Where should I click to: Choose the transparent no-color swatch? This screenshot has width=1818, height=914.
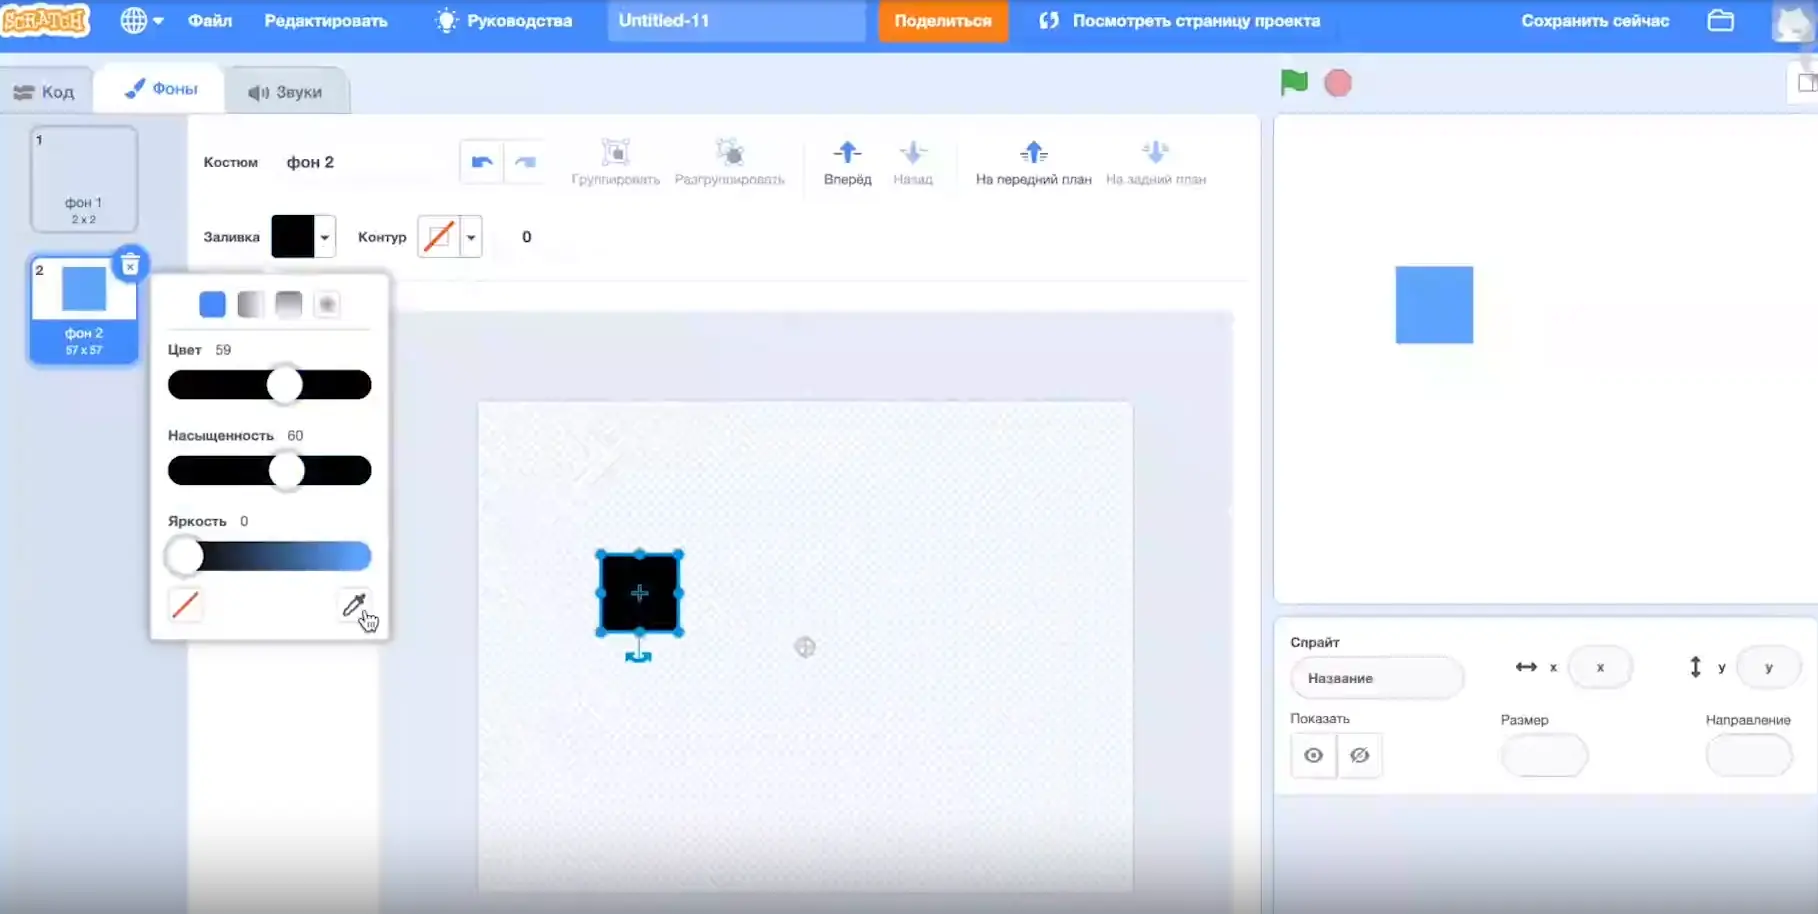pyautogui.click(x=185, y=604)
